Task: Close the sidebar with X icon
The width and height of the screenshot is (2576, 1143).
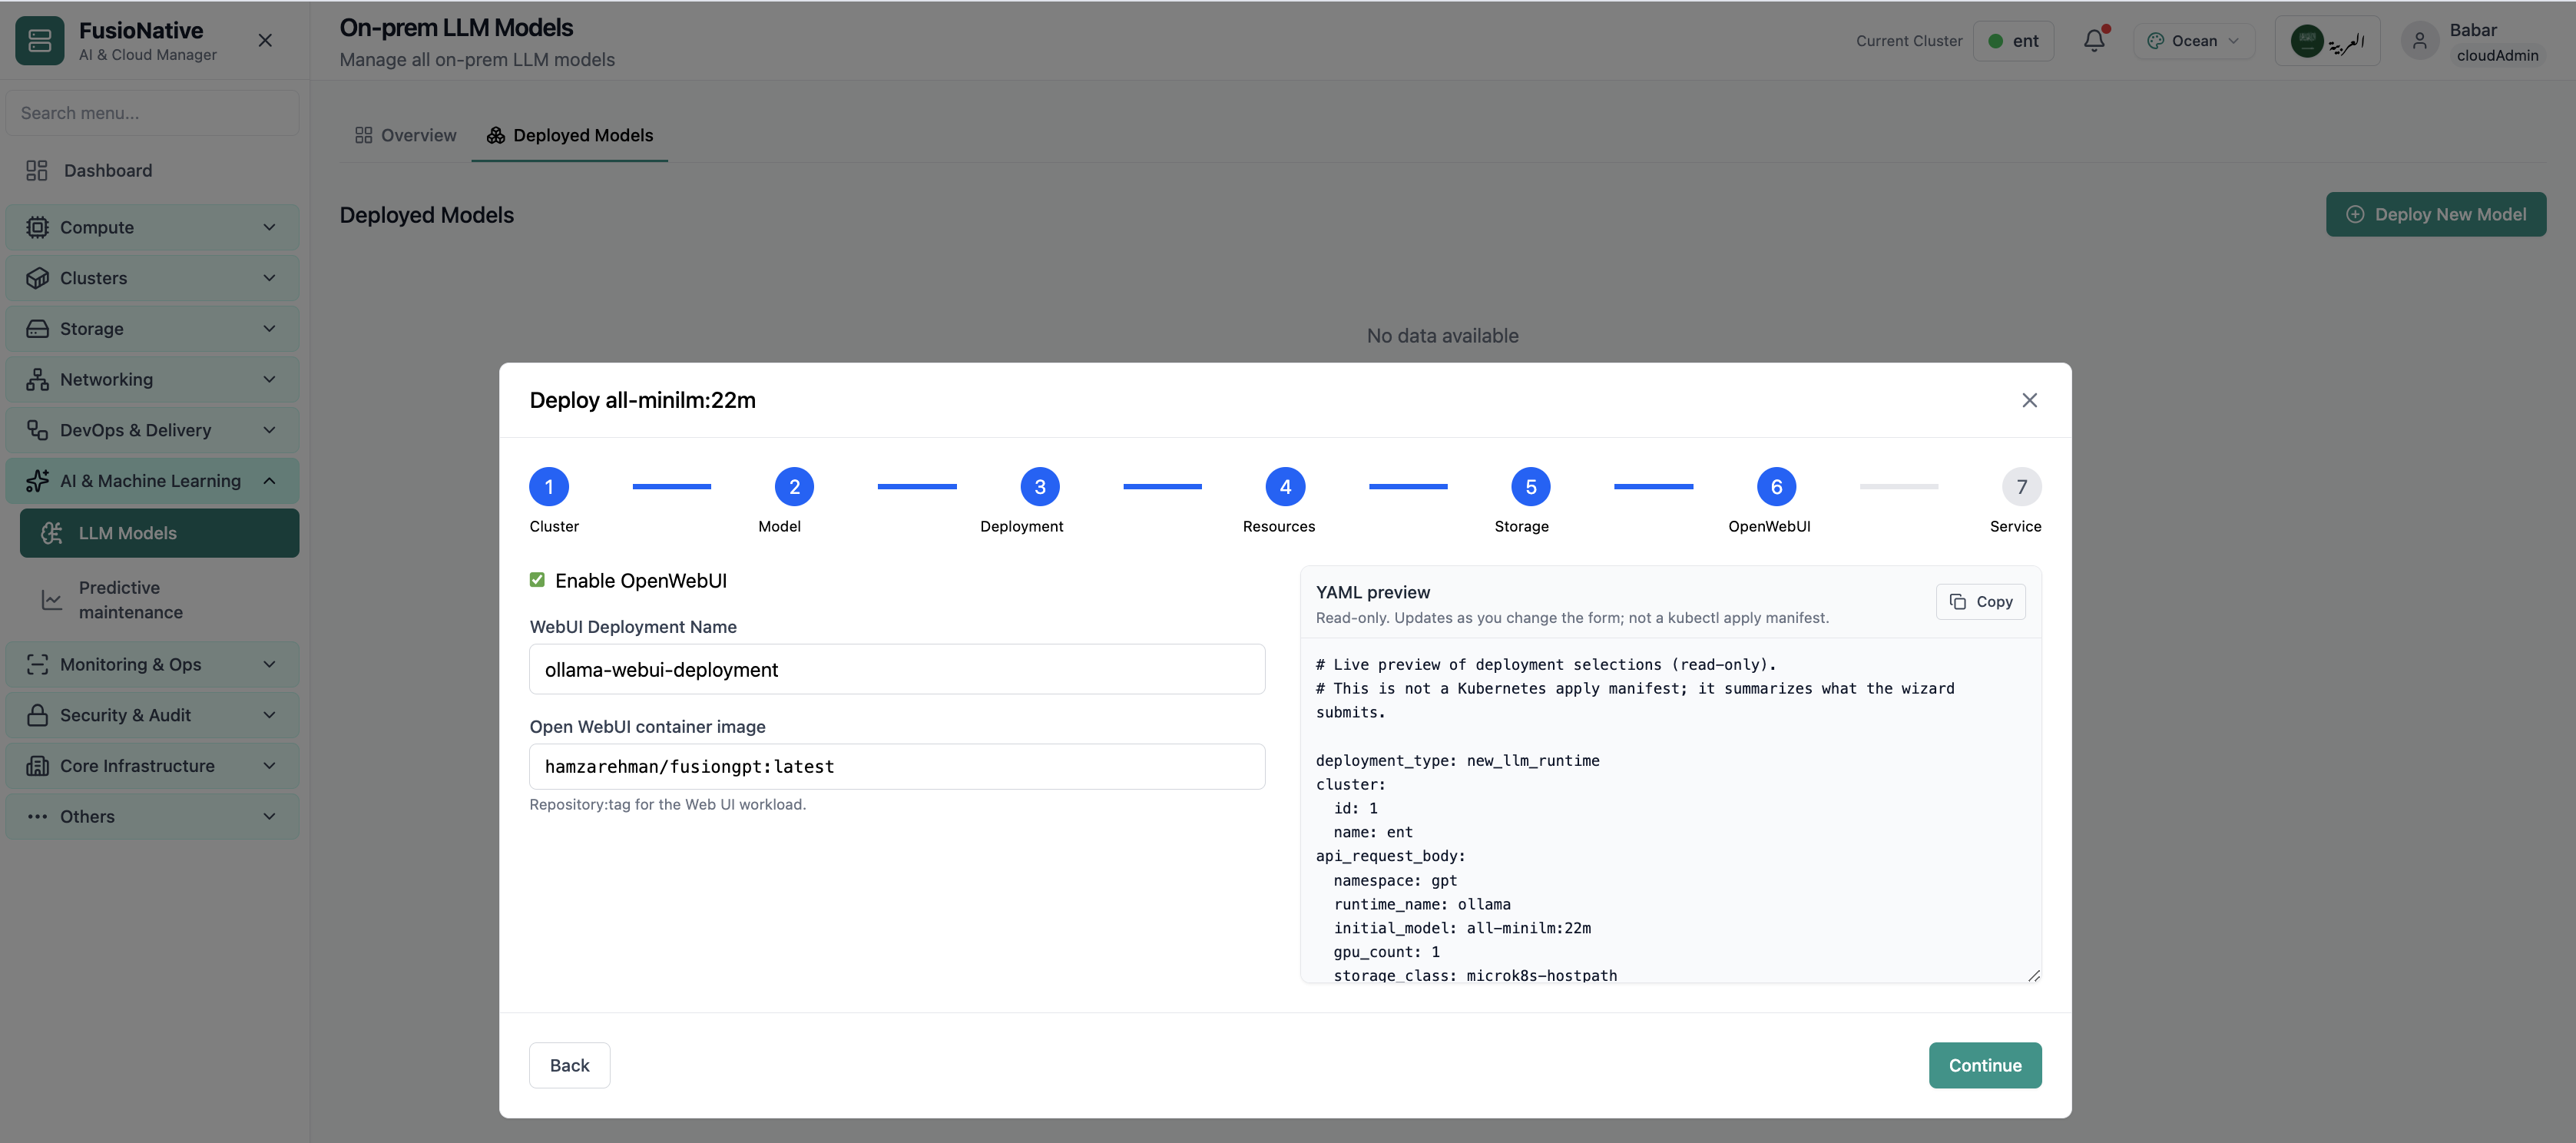Action: (x=265, y=40)
